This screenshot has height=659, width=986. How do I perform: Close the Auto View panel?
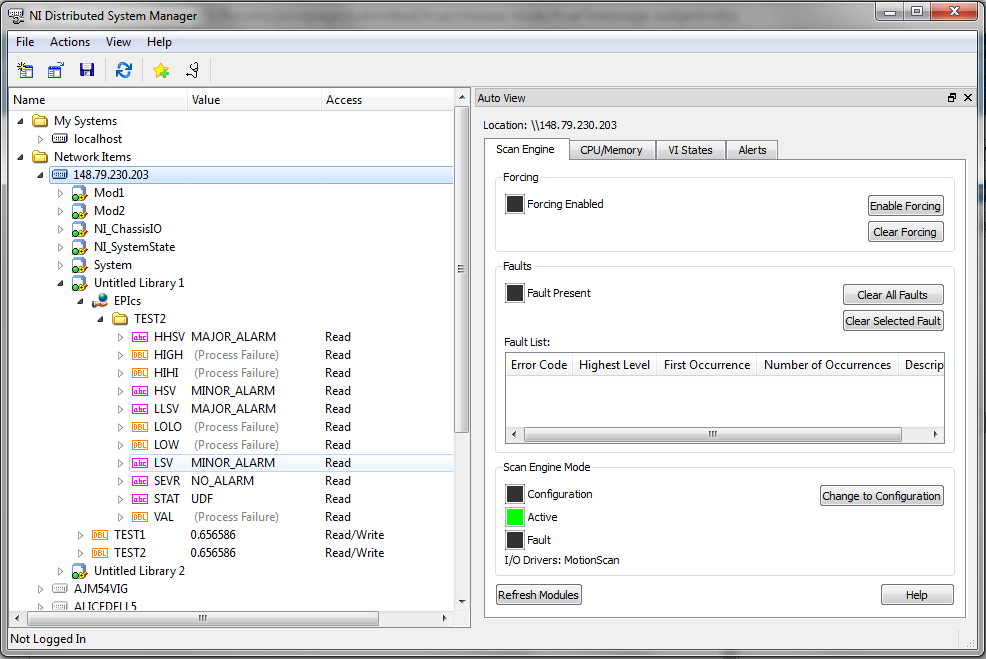click(x=968, y=97)
